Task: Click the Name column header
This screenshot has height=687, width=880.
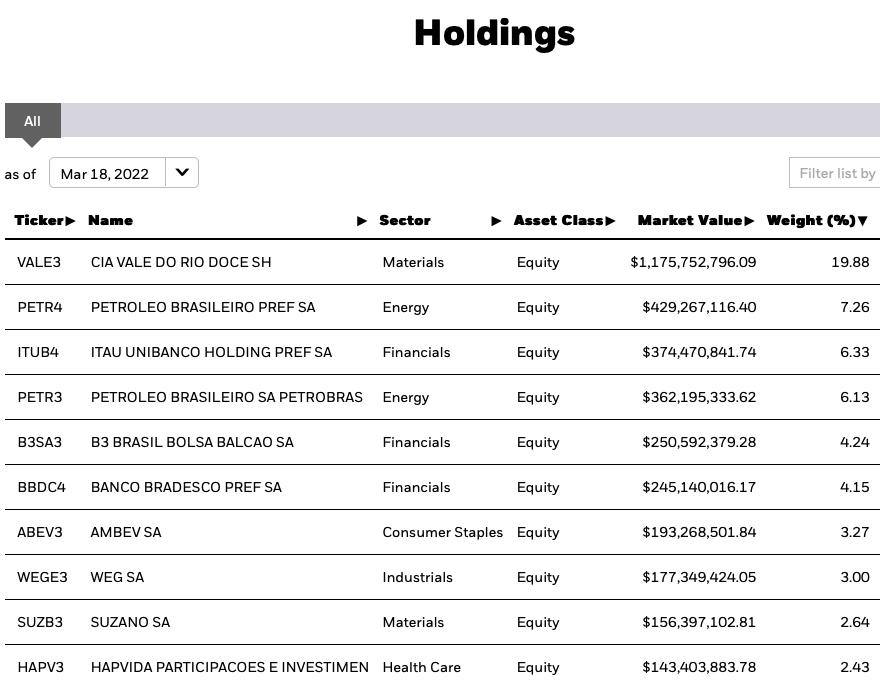Action: [111, 221]
